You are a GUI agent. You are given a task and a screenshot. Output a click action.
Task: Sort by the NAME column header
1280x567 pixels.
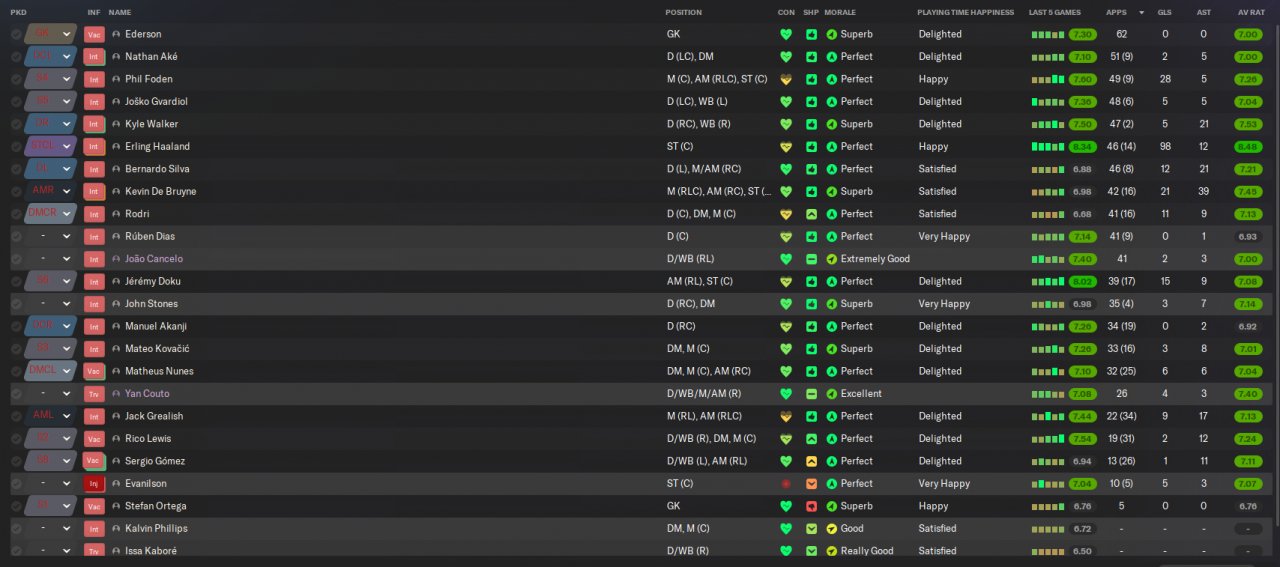coord(120,12)
